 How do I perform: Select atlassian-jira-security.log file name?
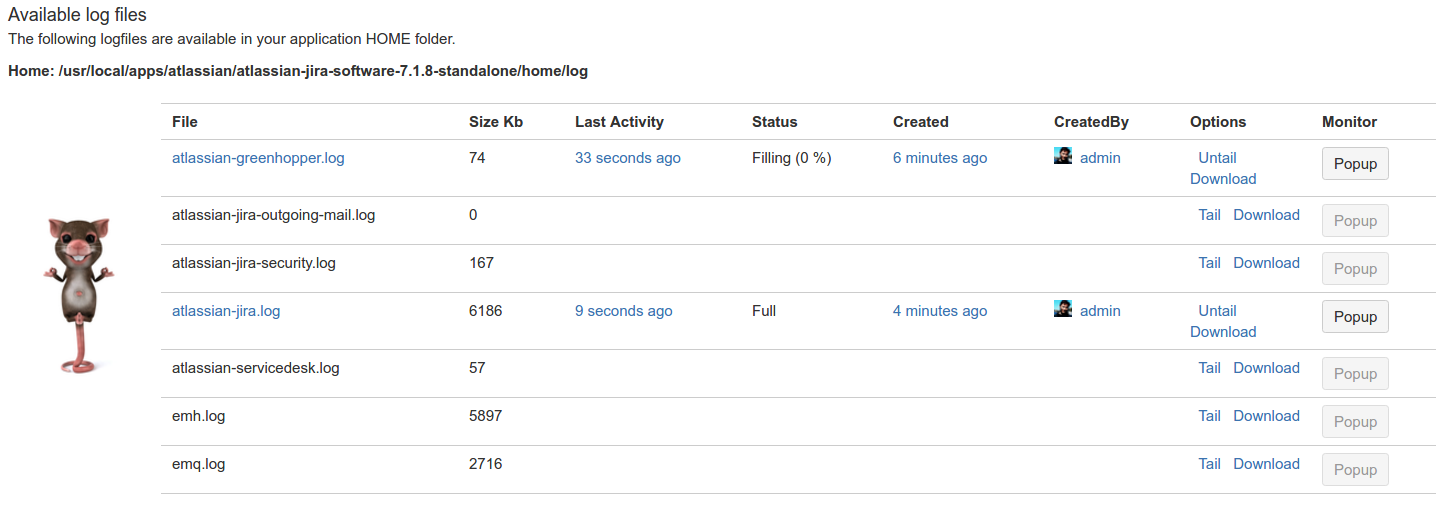[x=254, y=263]
